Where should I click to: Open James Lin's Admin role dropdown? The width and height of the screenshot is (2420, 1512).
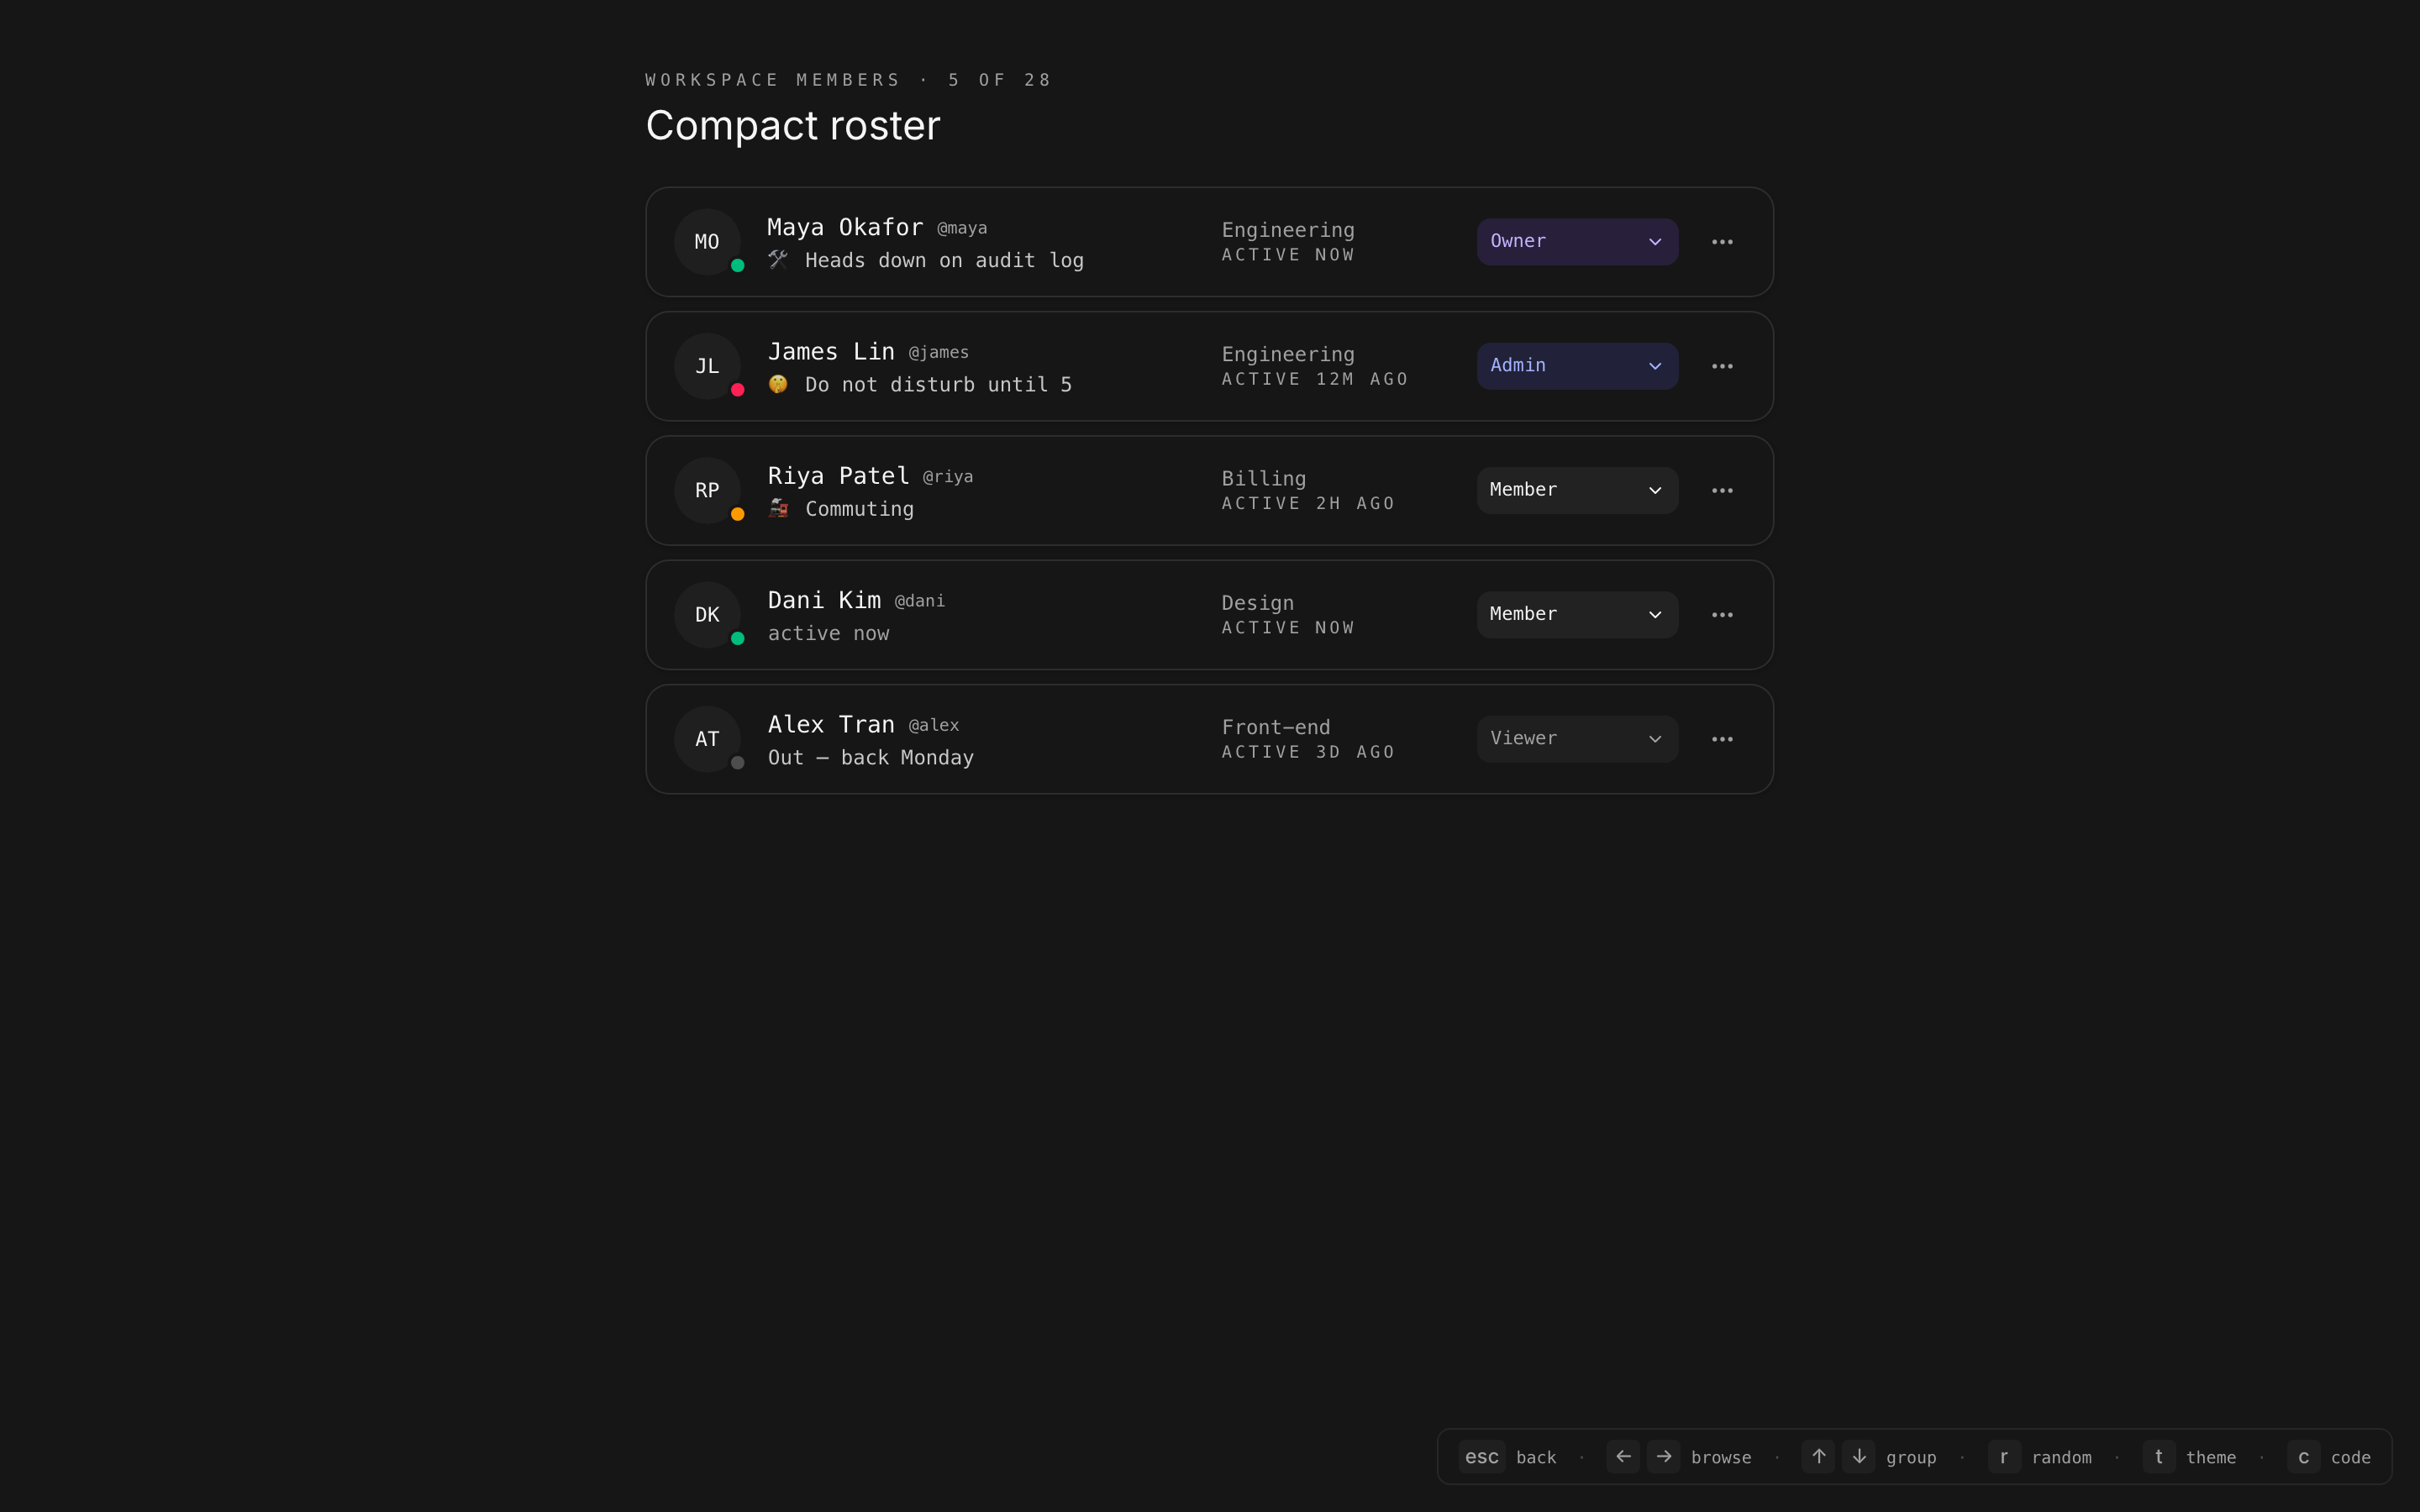(x=1576, y=366)
